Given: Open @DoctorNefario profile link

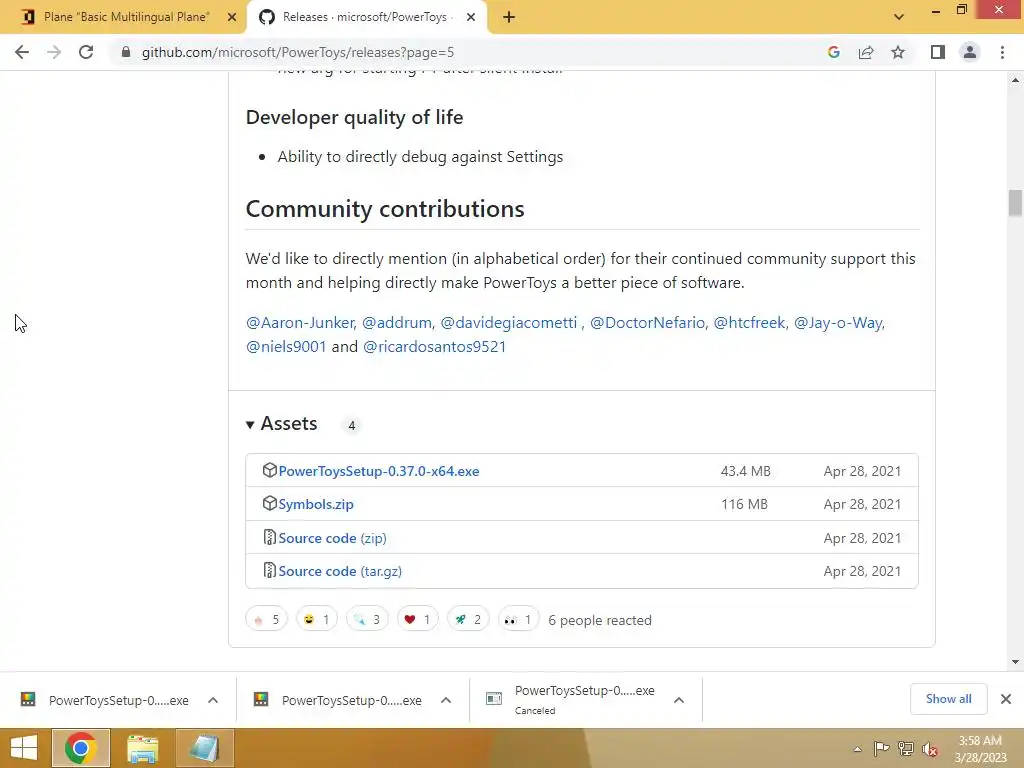Looking at the screenshot, I should point(647,323).
